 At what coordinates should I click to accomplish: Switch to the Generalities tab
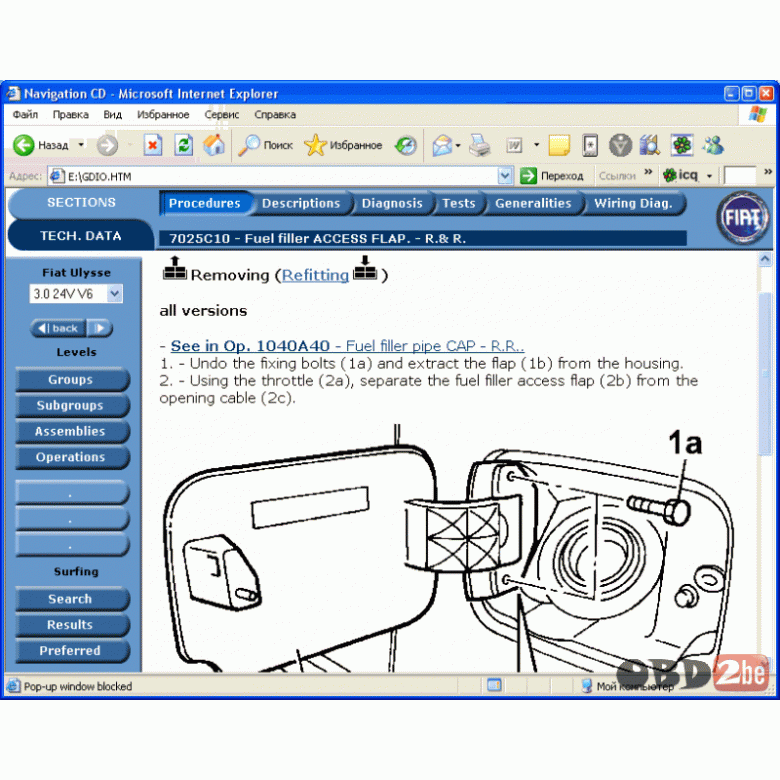coord(533,203)
